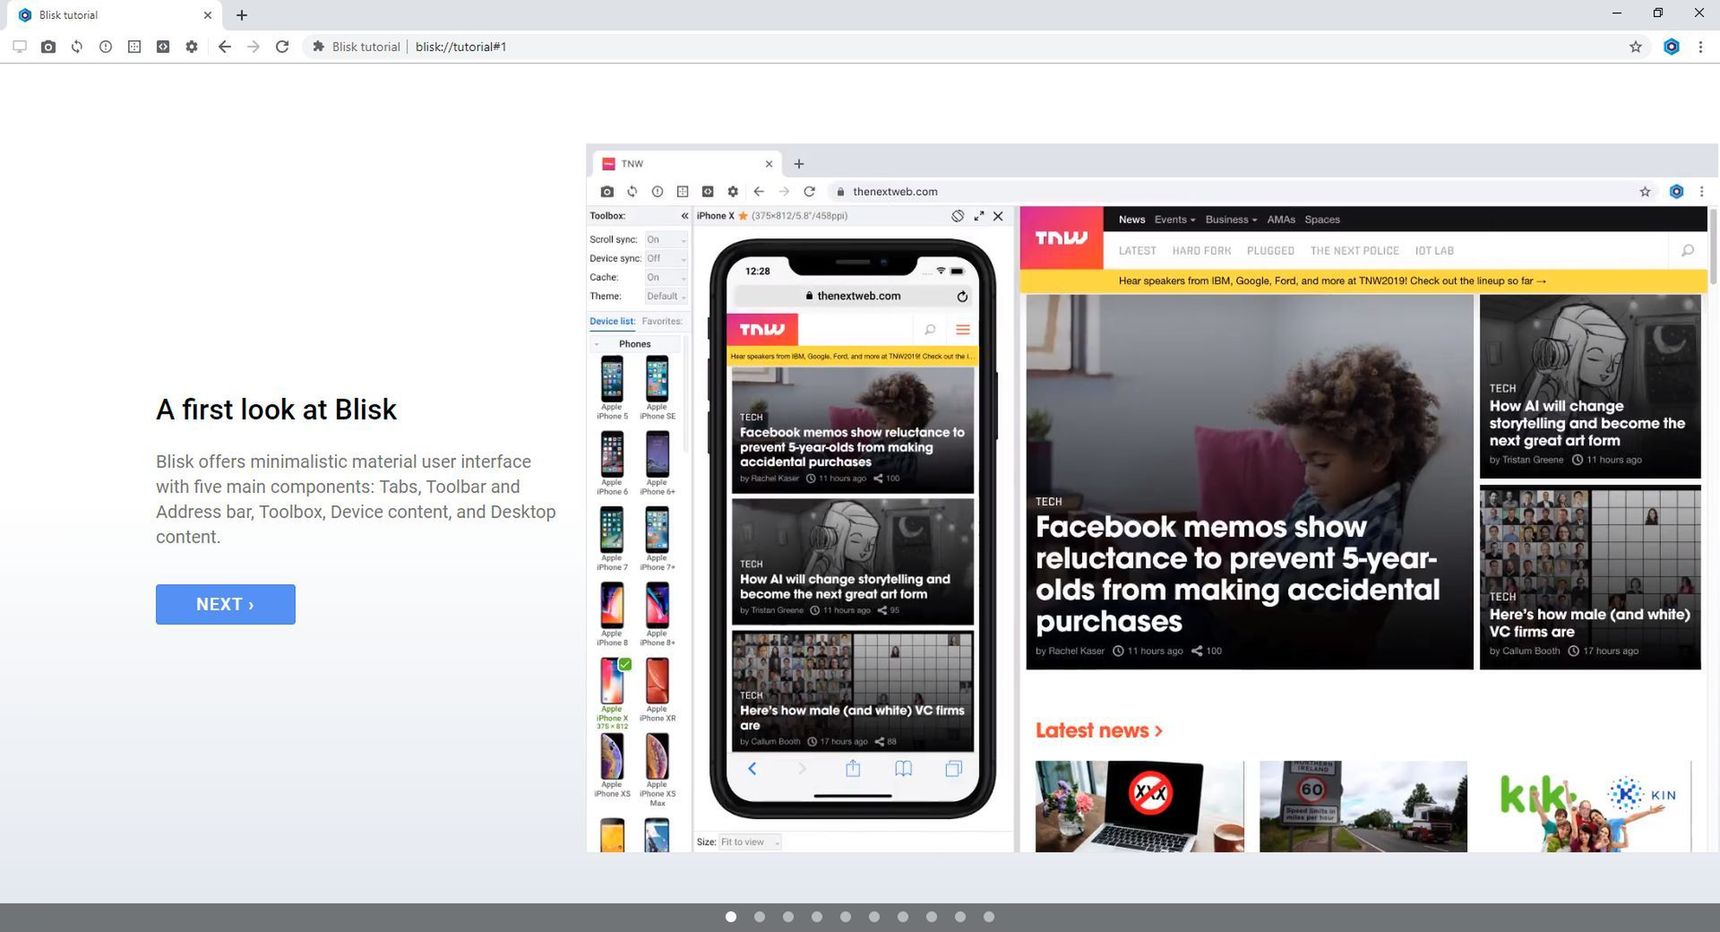Close the iPhone X device panel
This screenshot has height=932, width=1720.
(998, 216)
